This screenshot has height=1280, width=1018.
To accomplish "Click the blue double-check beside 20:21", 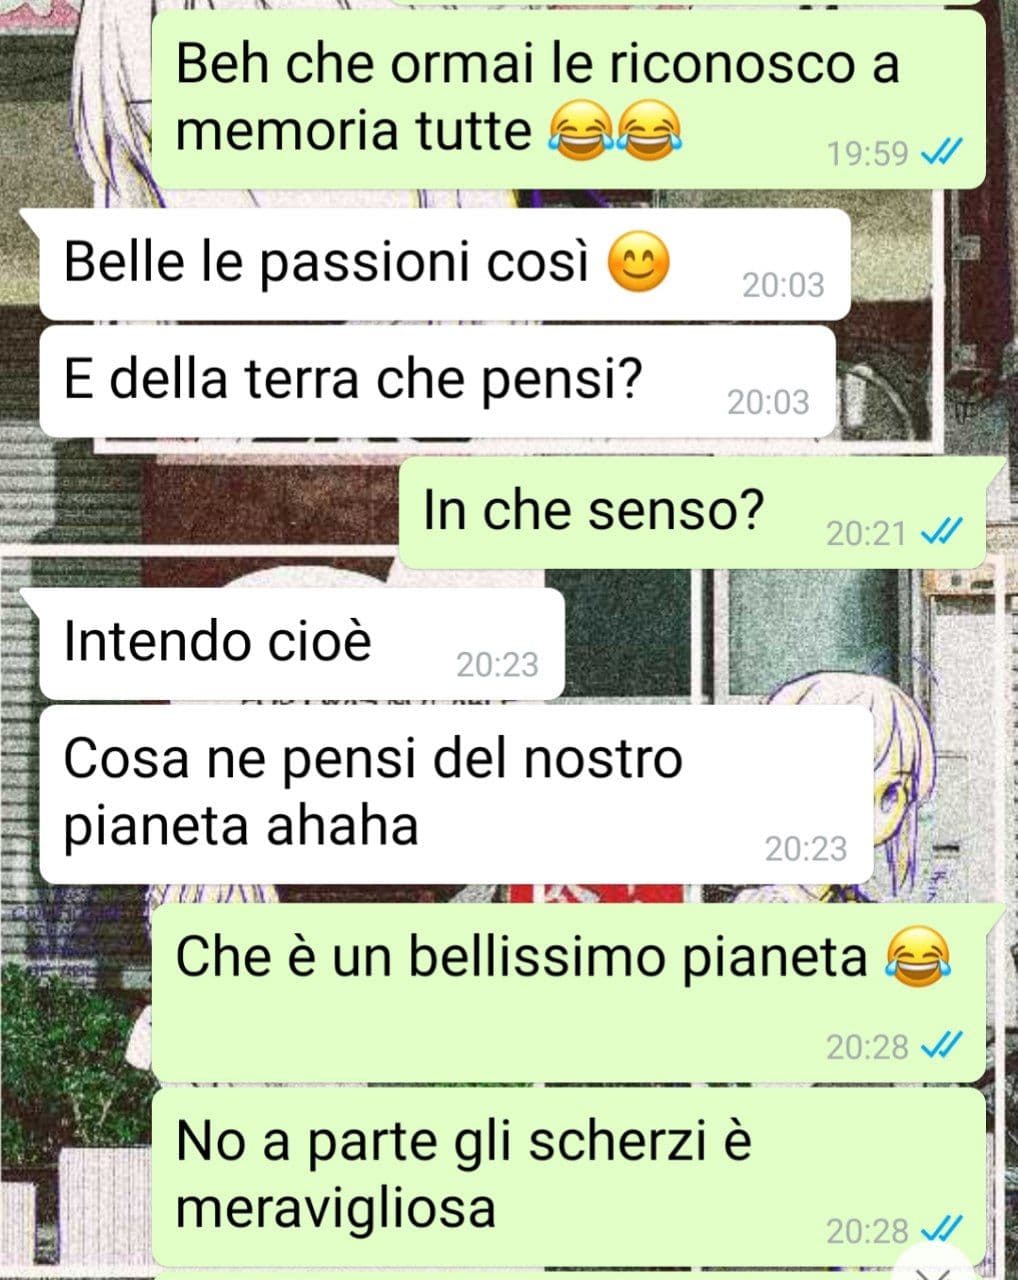I will (x=940, y=533).
